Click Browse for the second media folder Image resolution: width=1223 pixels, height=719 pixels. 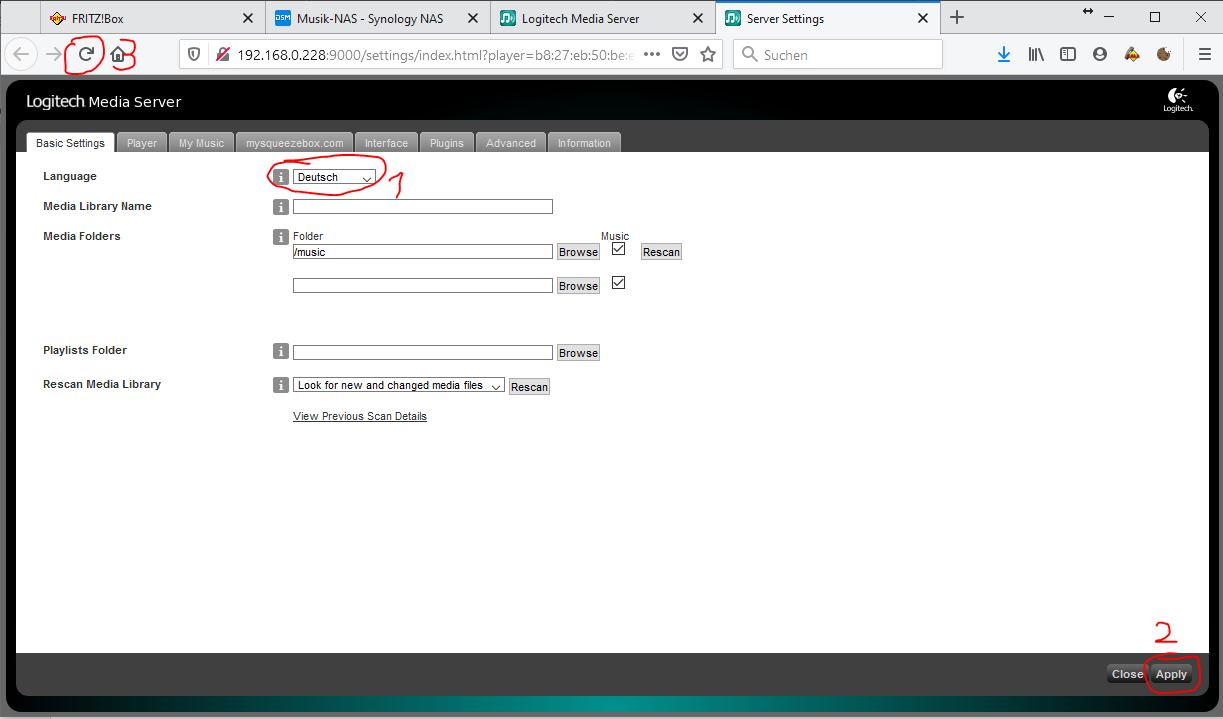coord(578,286)
